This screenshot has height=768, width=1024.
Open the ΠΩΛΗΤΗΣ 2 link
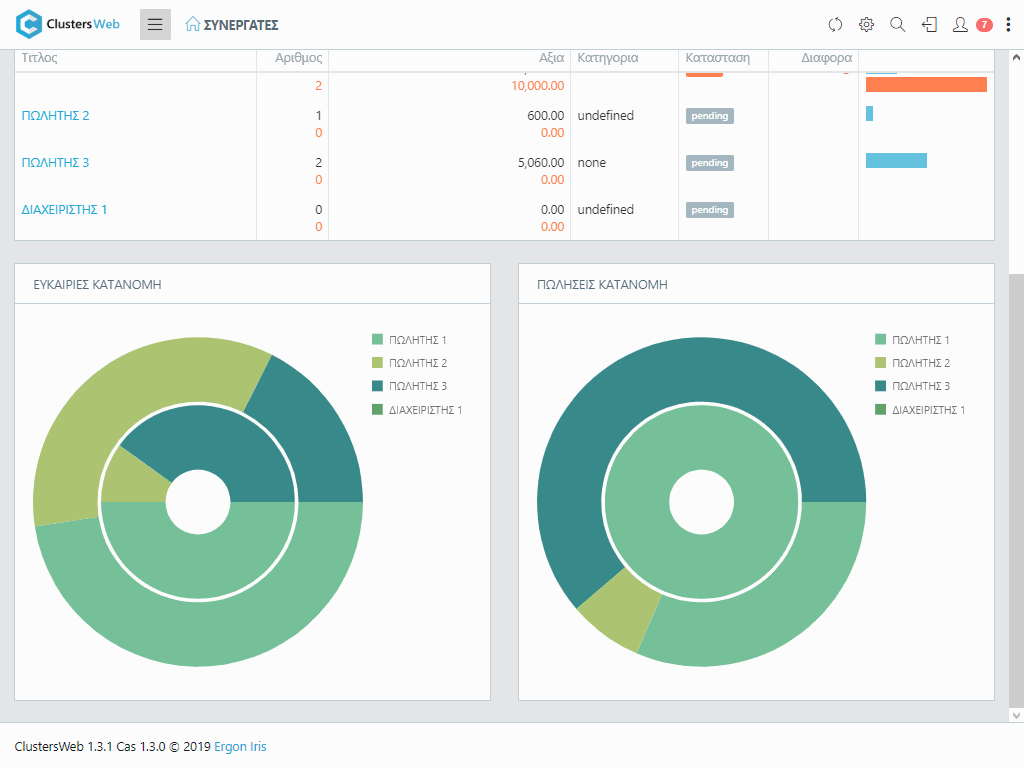(56, 116)
